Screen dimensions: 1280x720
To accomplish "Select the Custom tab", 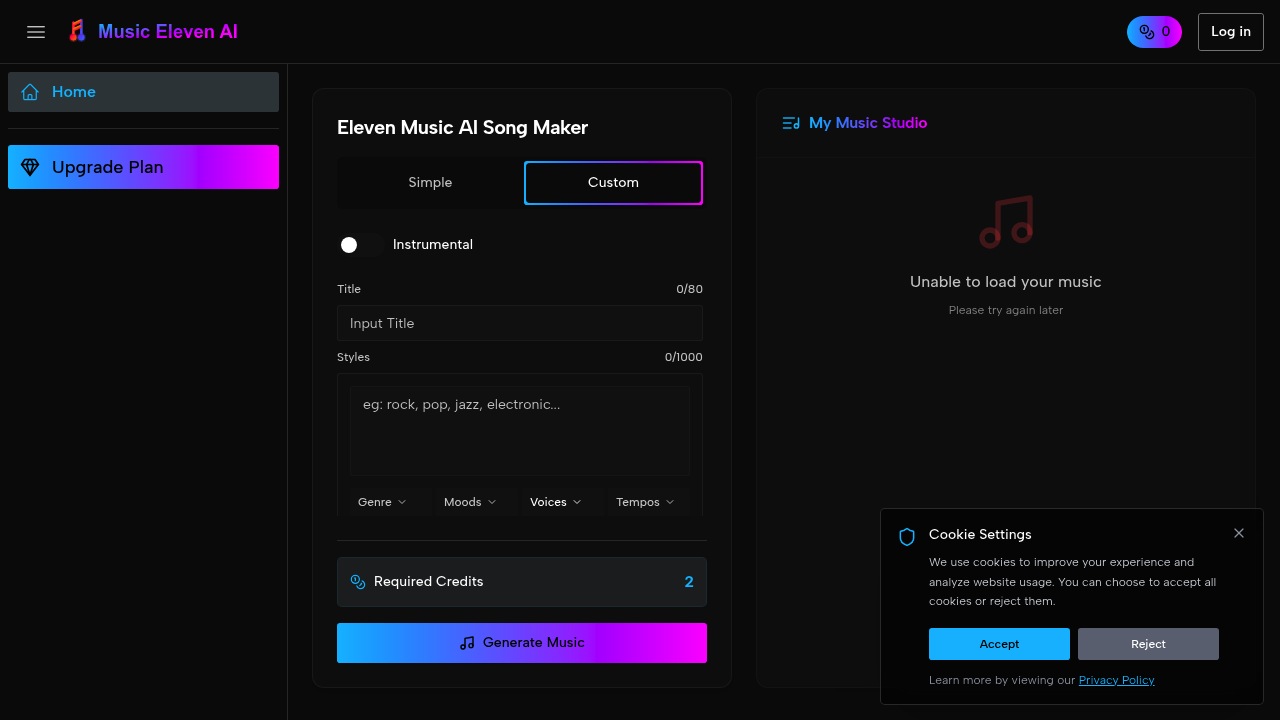I will 613,182.
